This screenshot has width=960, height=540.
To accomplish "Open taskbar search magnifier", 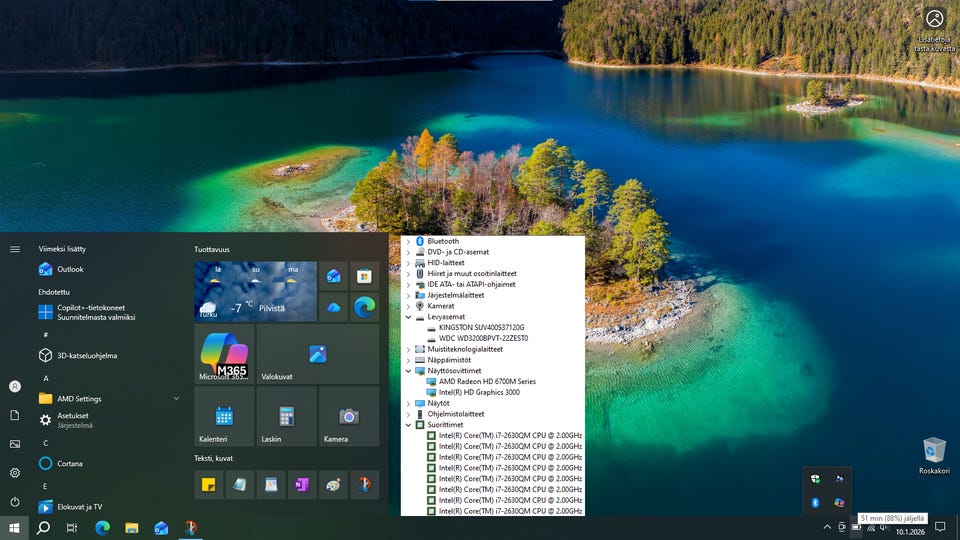I will tap(43, 528).
